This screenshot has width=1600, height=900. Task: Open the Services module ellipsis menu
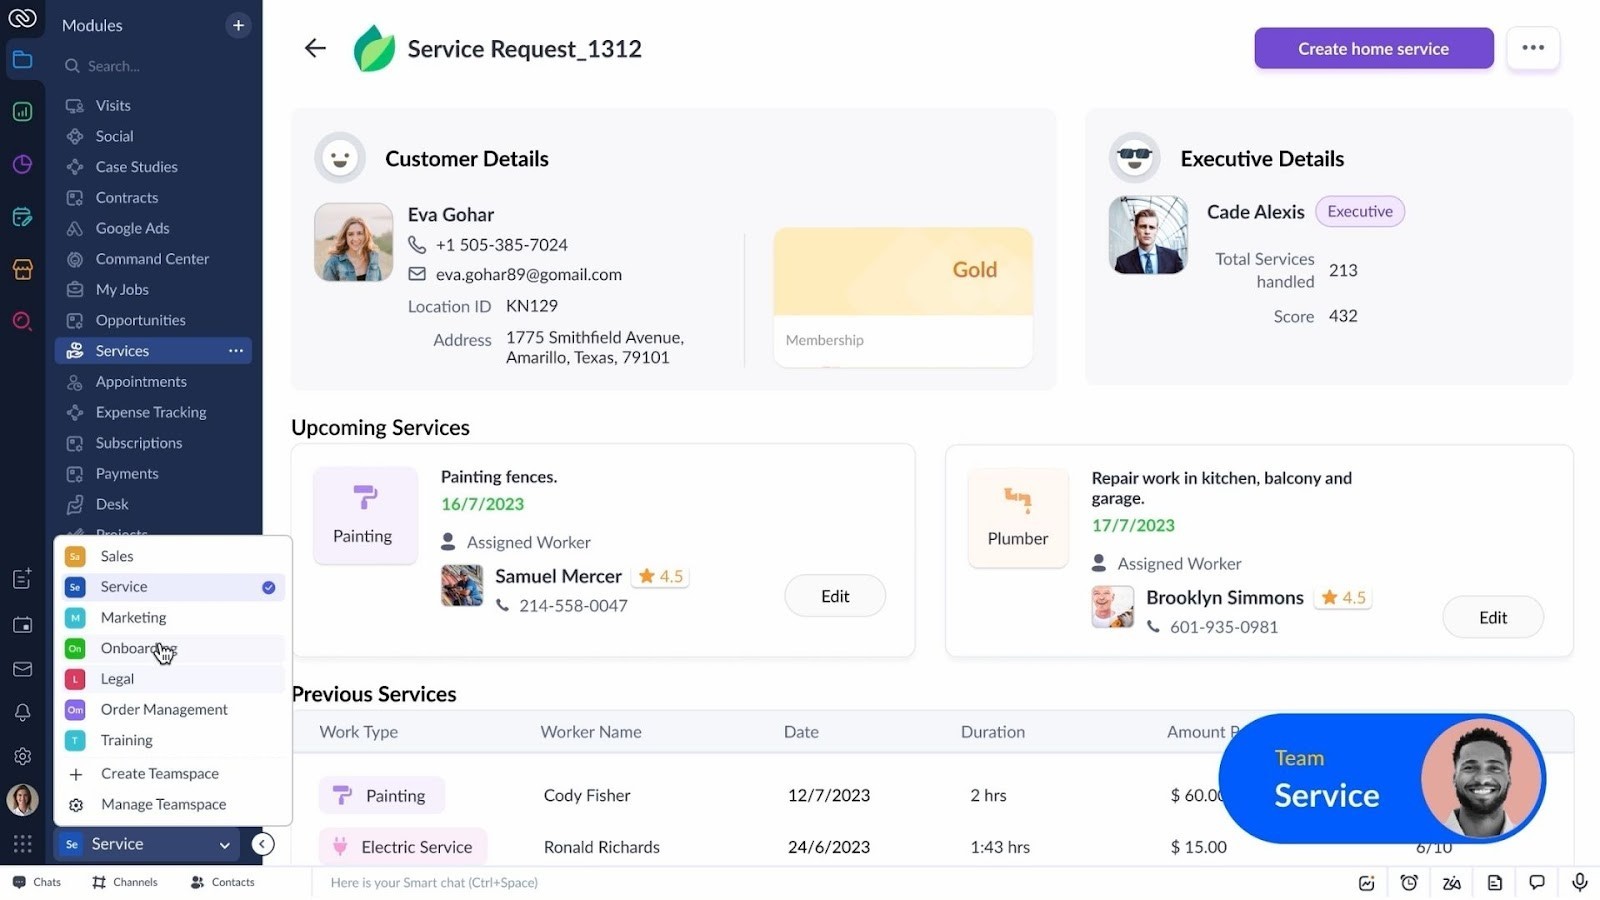[236, 350]
